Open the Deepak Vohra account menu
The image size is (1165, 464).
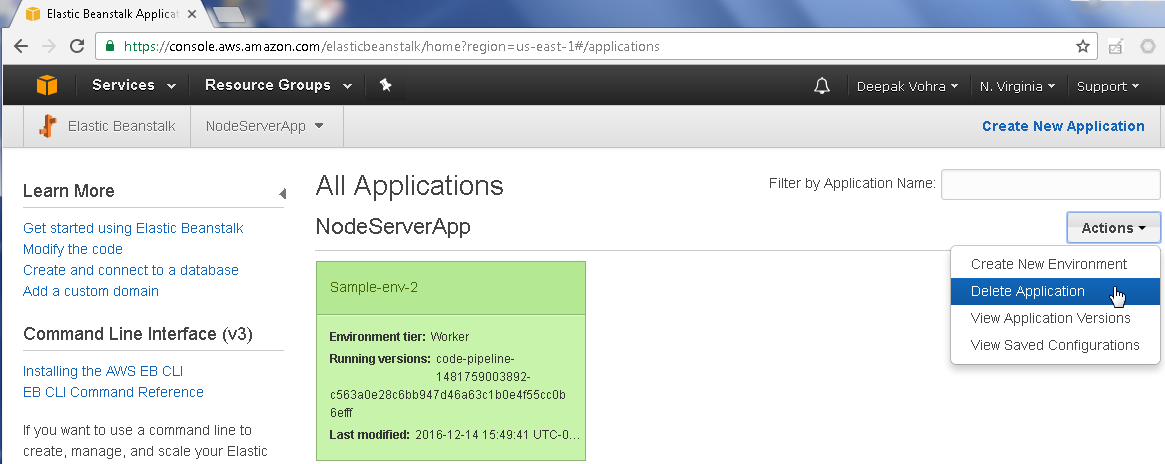[x=907, y=86]
